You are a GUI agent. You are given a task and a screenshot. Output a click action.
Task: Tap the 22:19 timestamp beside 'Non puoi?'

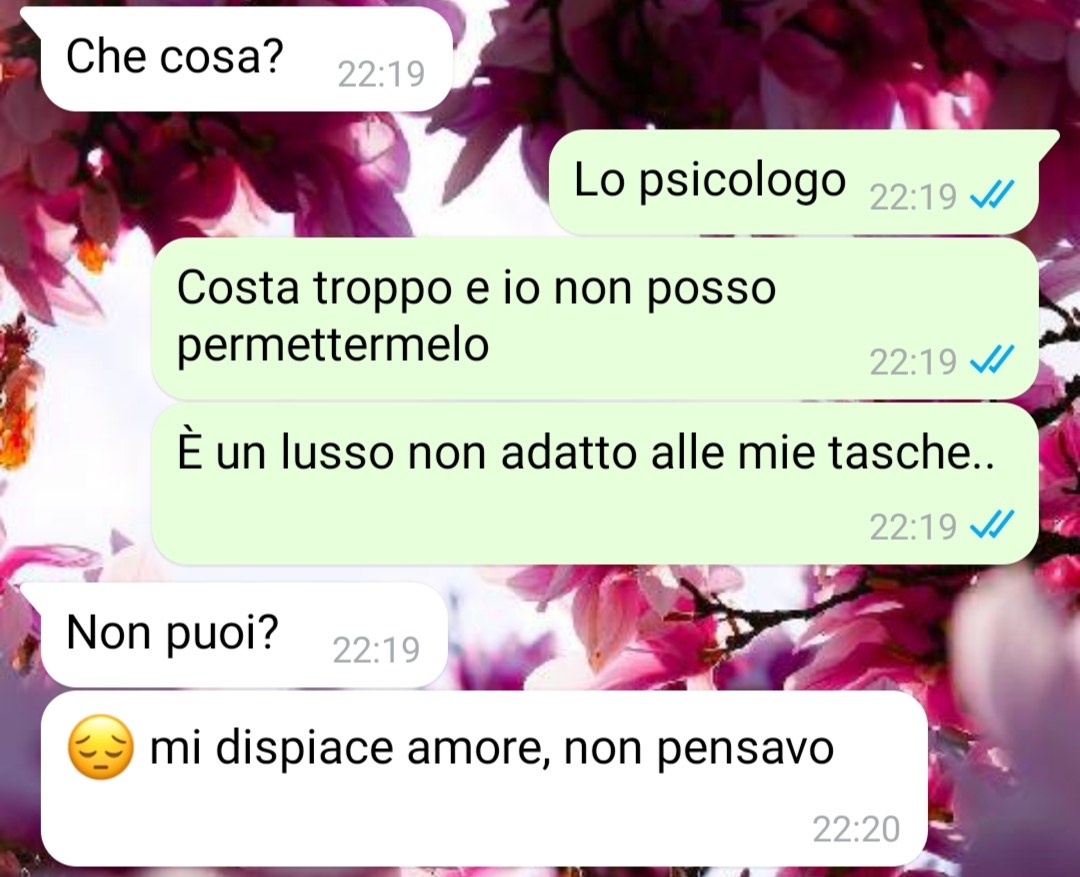[376, 650]
